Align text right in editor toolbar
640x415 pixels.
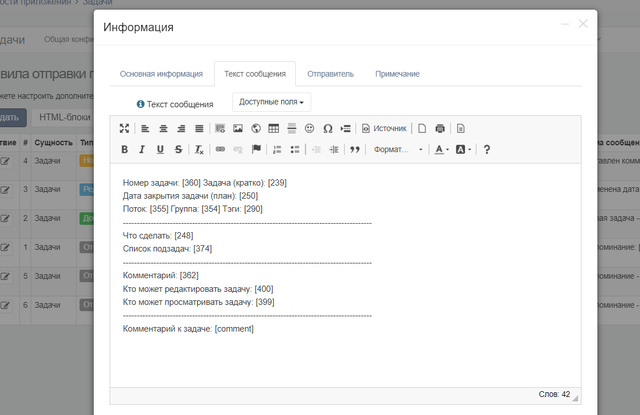click(181, 129)
